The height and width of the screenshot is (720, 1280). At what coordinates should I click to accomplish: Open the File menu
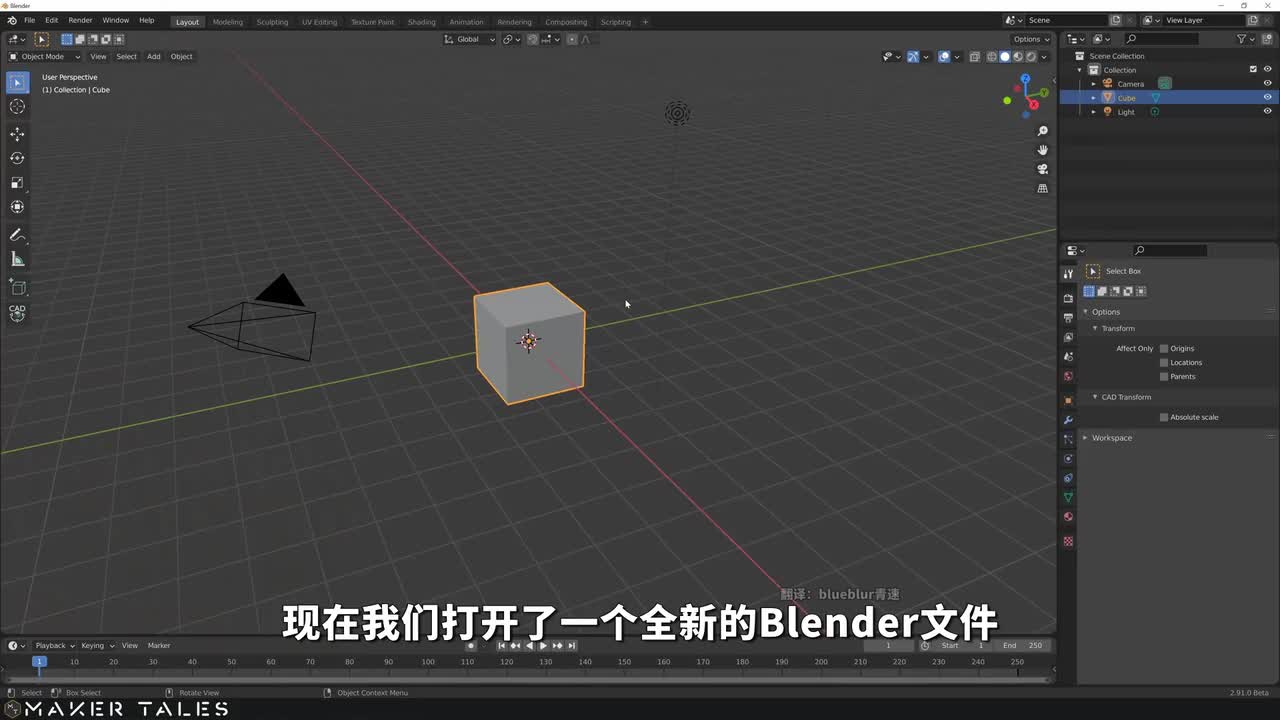(x=29, y=20)
